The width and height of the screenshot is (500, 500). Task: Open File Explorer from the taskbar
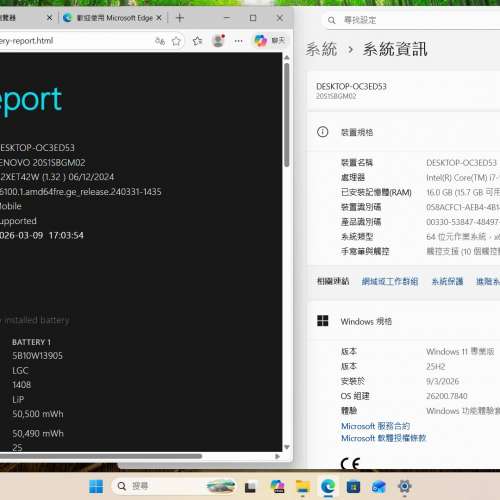point(303,487)
